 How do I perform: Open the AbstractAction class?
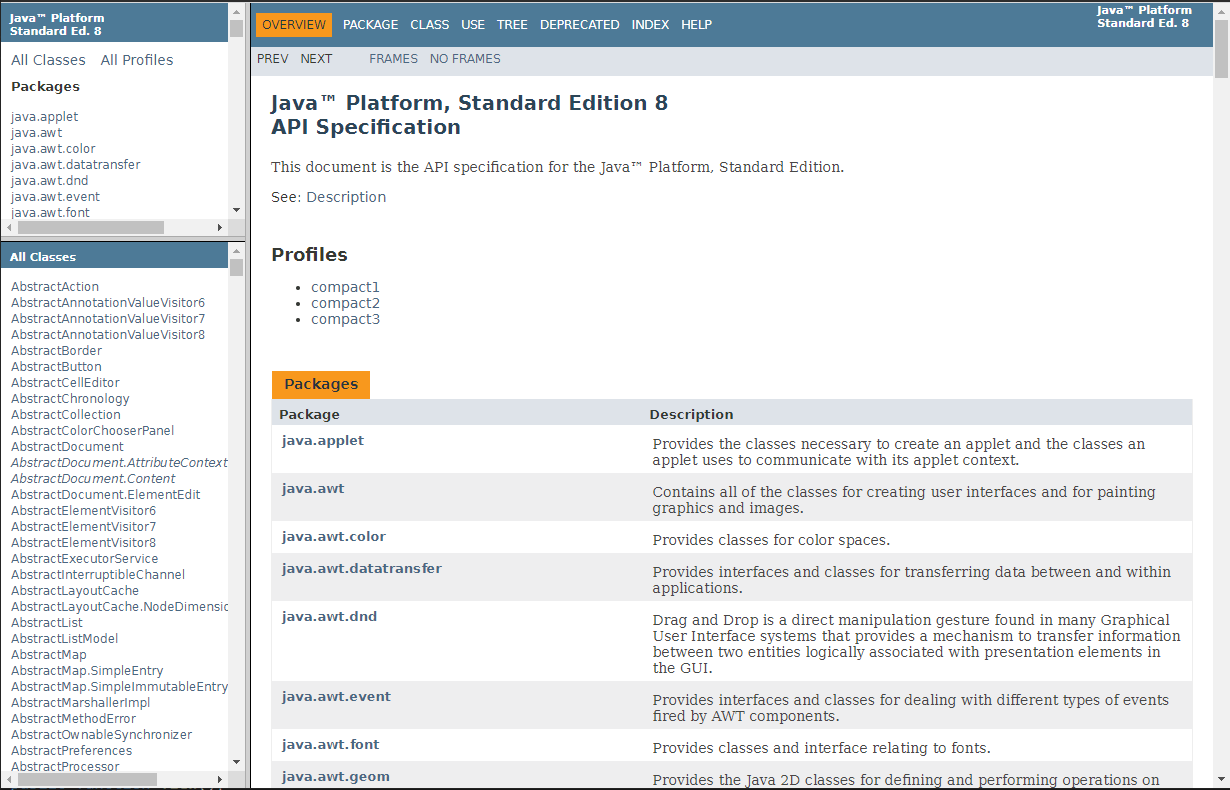(55, 287)
